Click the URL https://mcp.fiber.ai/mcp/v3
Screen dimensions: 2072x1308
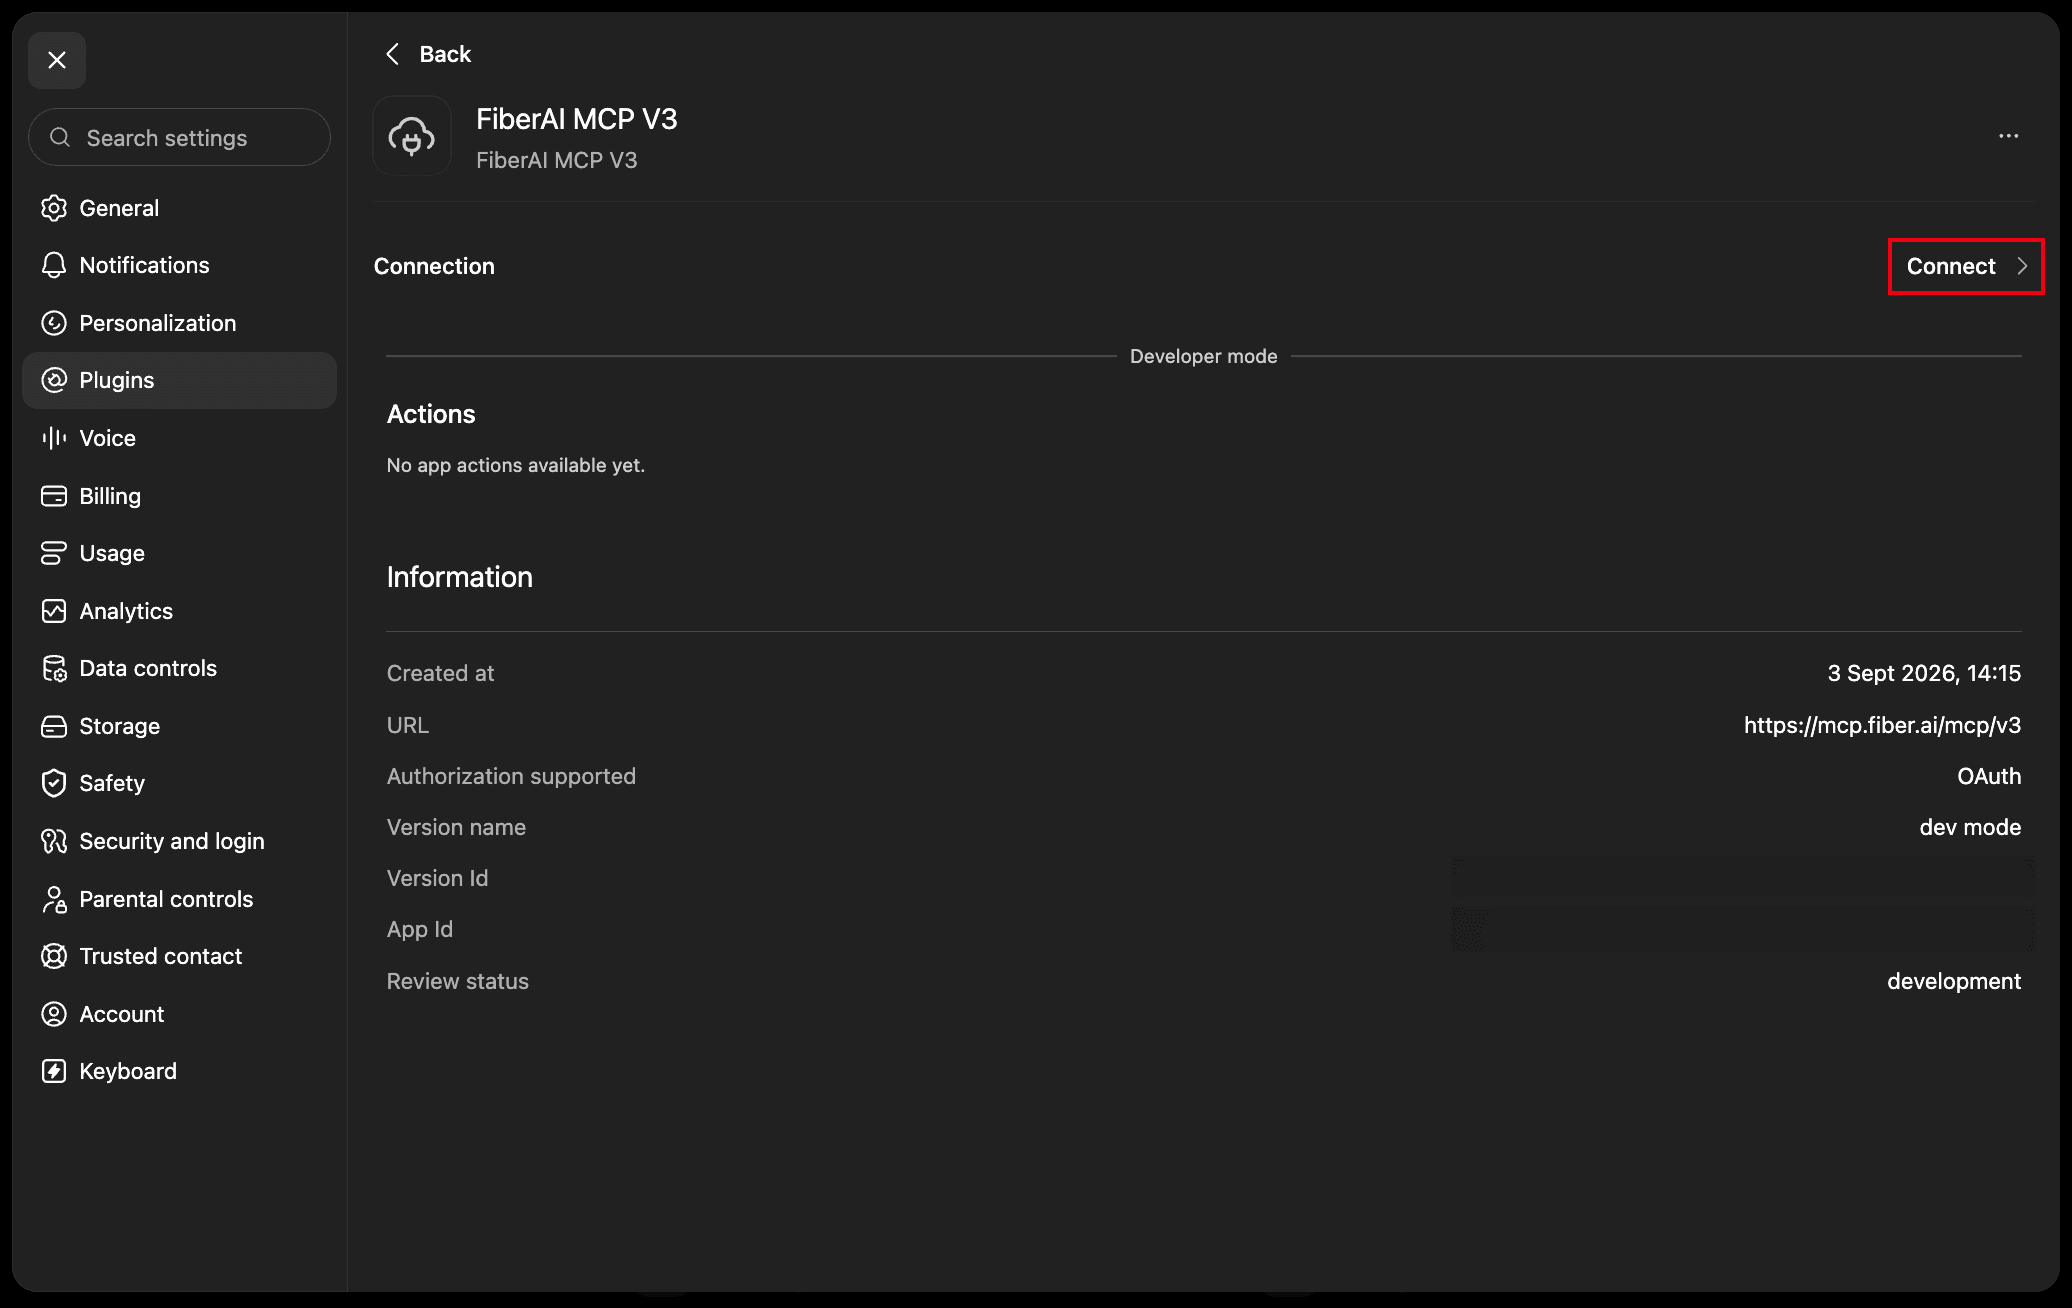[x=1882, y=725]
